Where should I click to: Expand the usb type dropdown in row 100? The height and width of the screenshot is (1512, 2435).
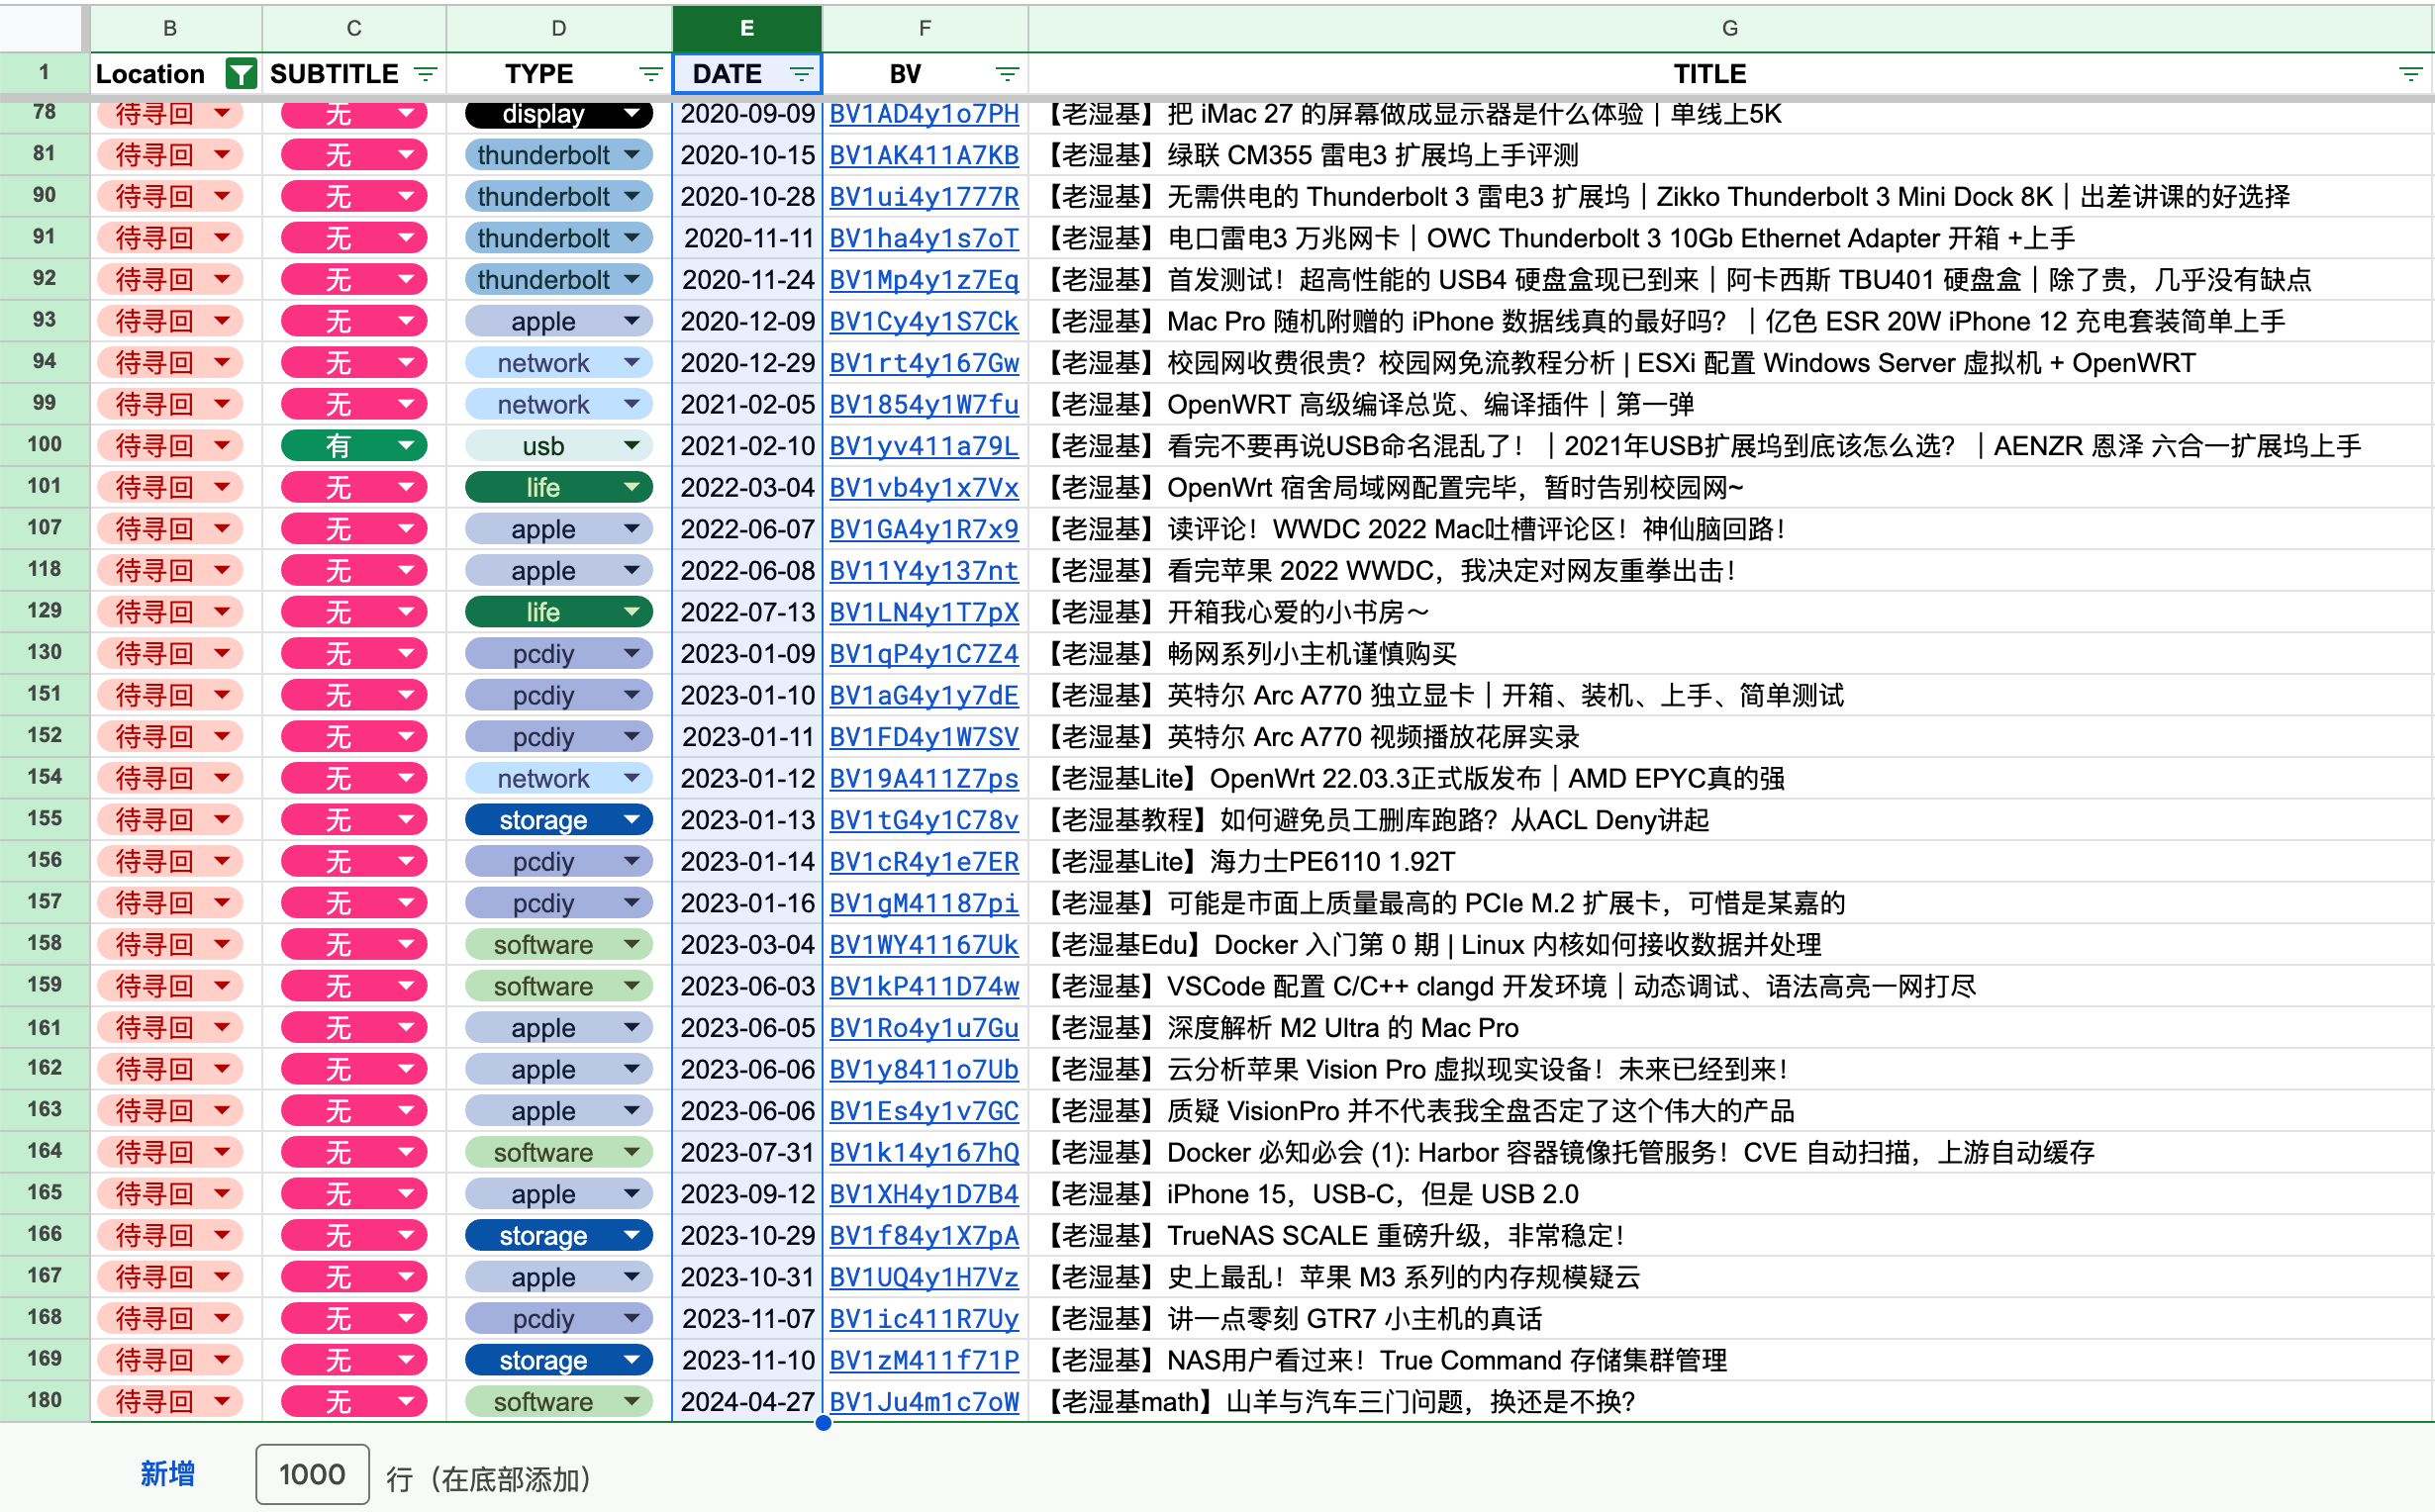pos(631,445)
